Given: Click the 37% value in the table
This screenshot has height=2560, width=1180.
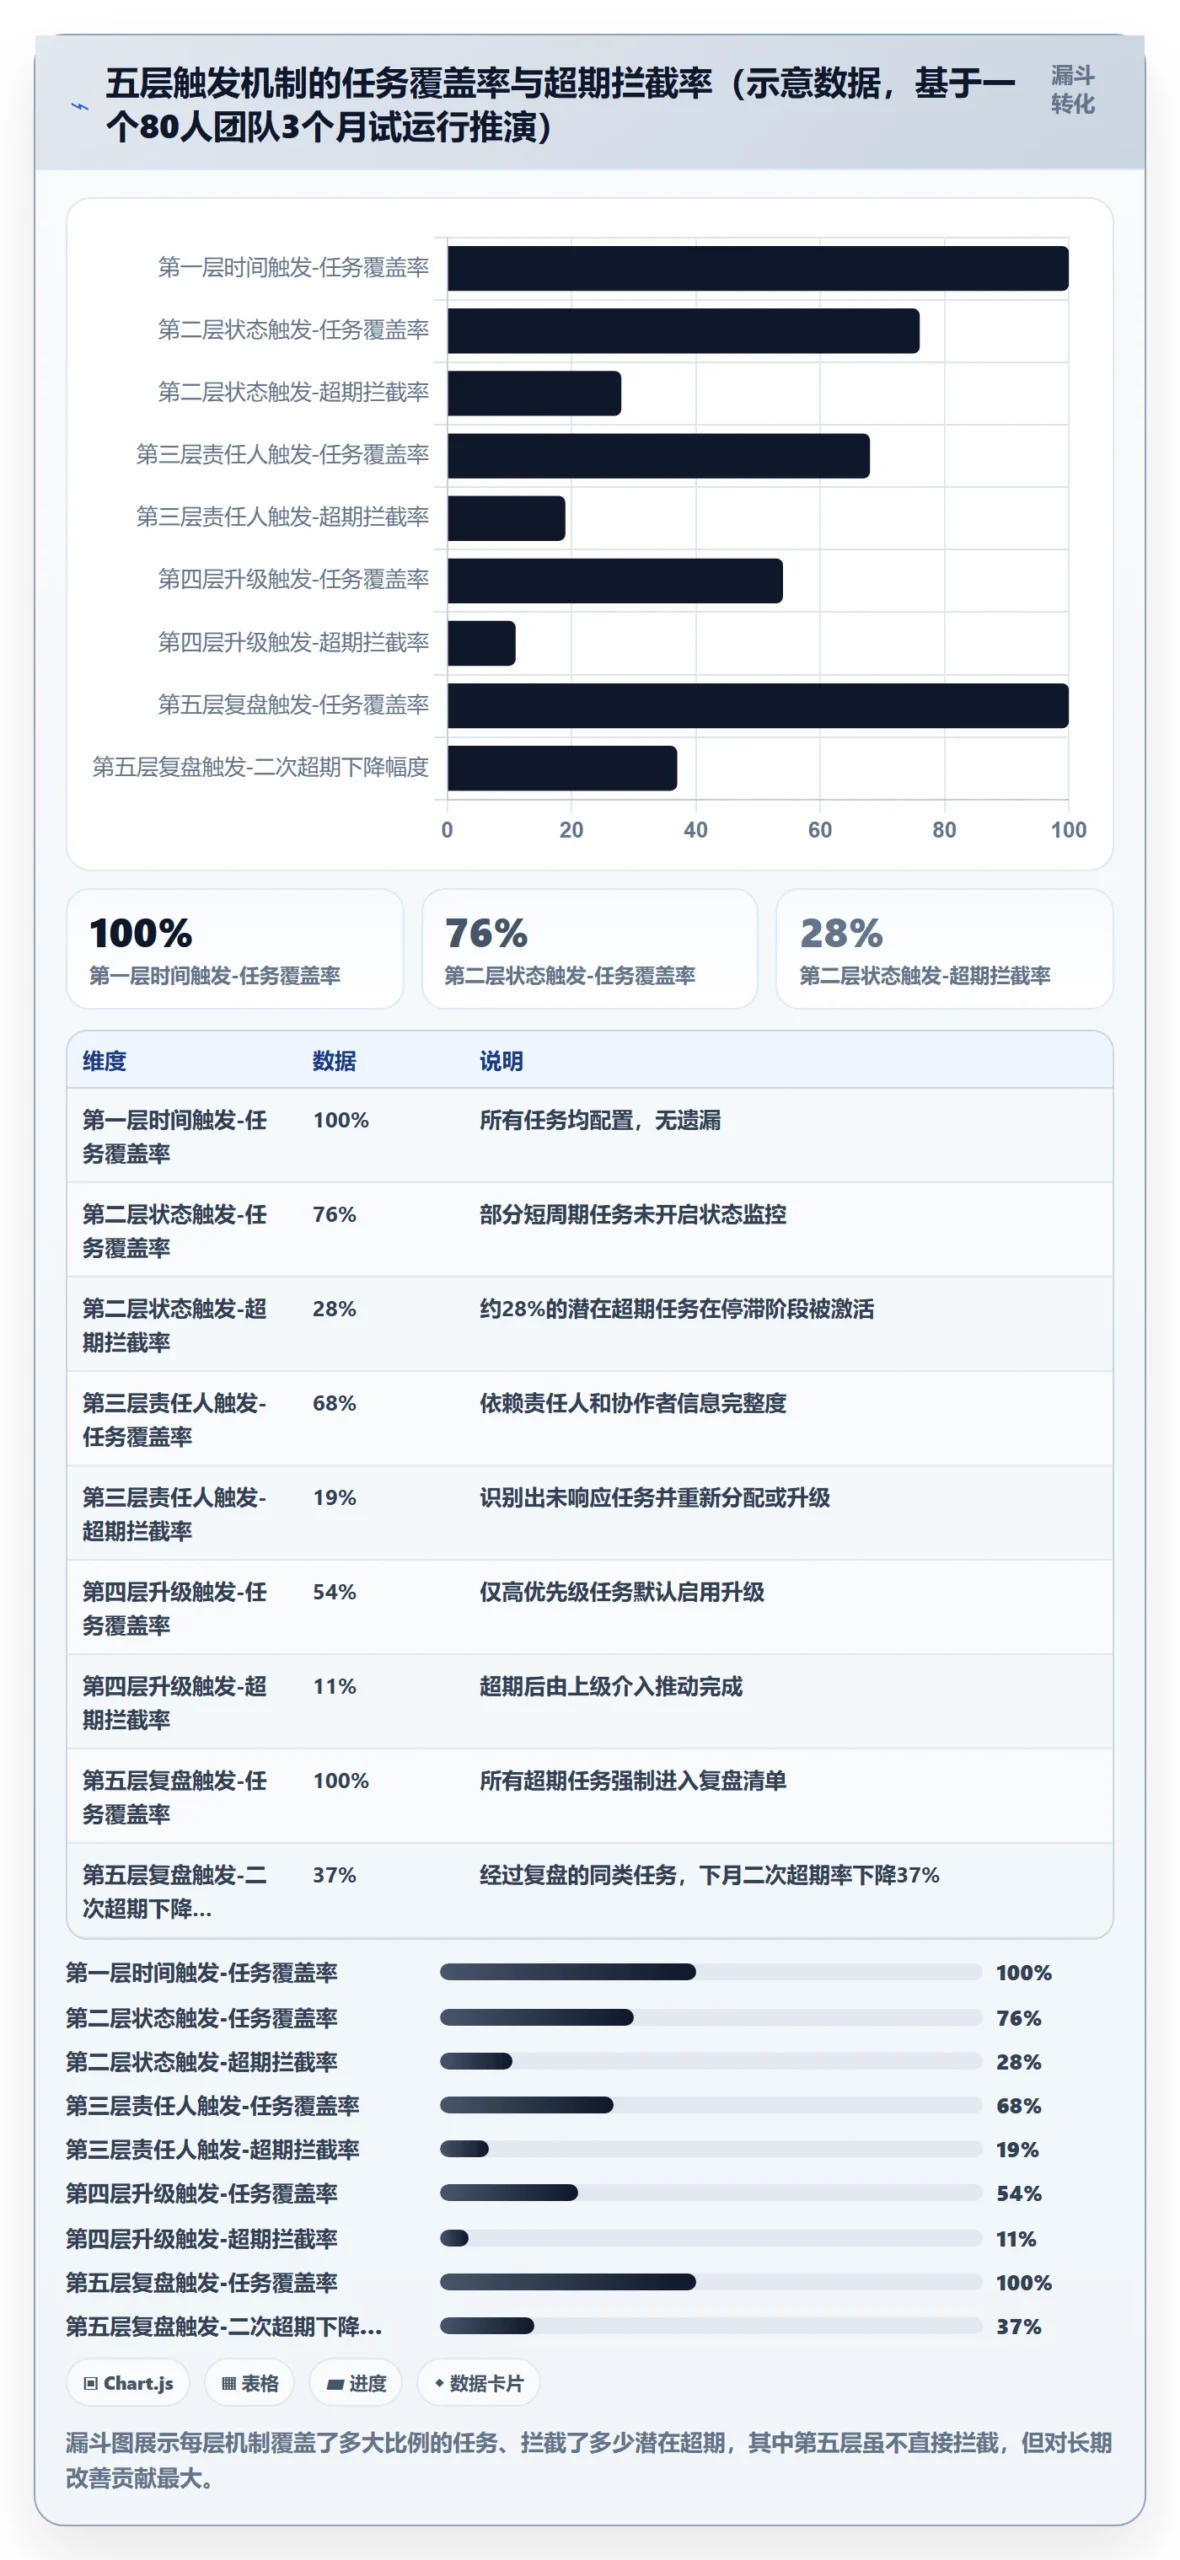Looking at the screenshot, I should (x=334, y=1875).
